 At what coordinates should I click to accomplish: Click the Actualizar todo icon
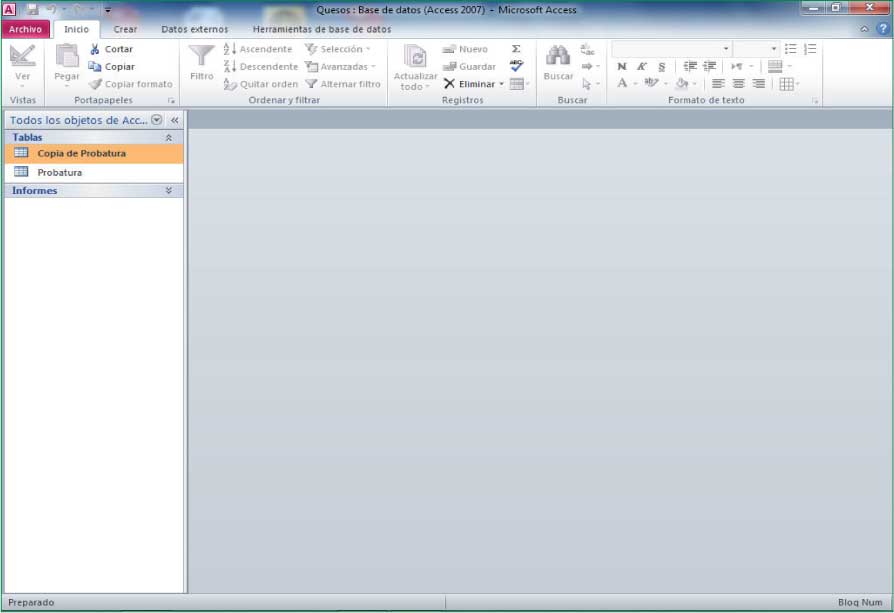click(x=415, y=56)
